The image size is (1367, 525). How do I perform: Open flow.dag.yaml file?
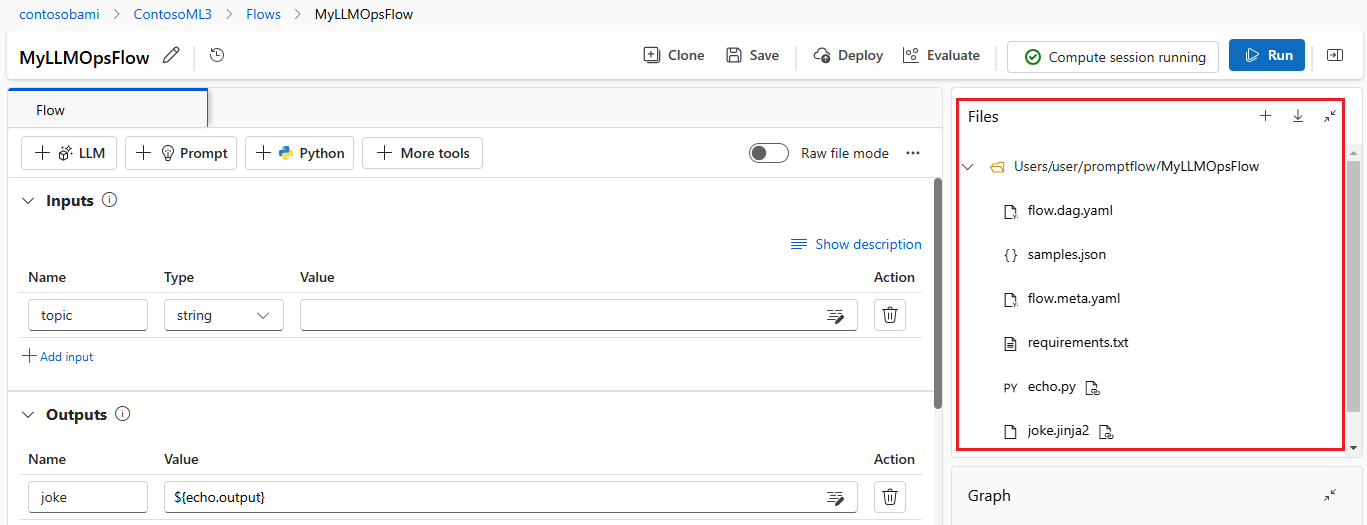(x=1069, y=211)
